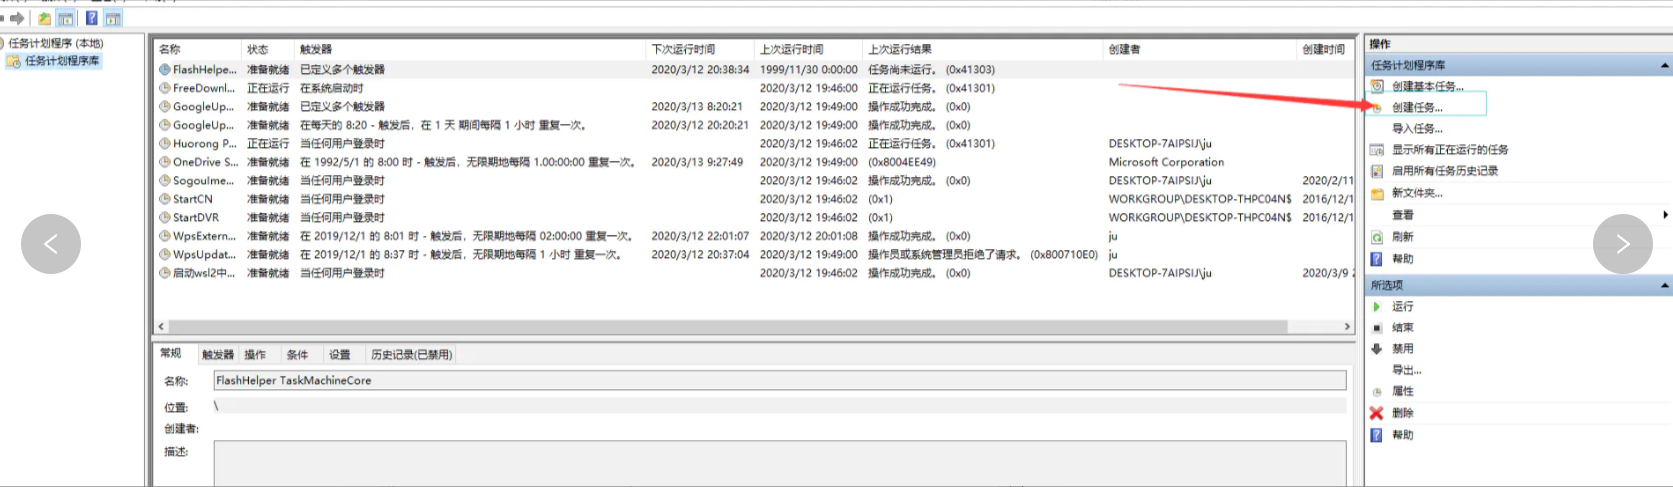This screenshot has height=487, width=1673.
Task: Click the (0x8004EE49) last result cell
Action: click(x=902, y=162)
